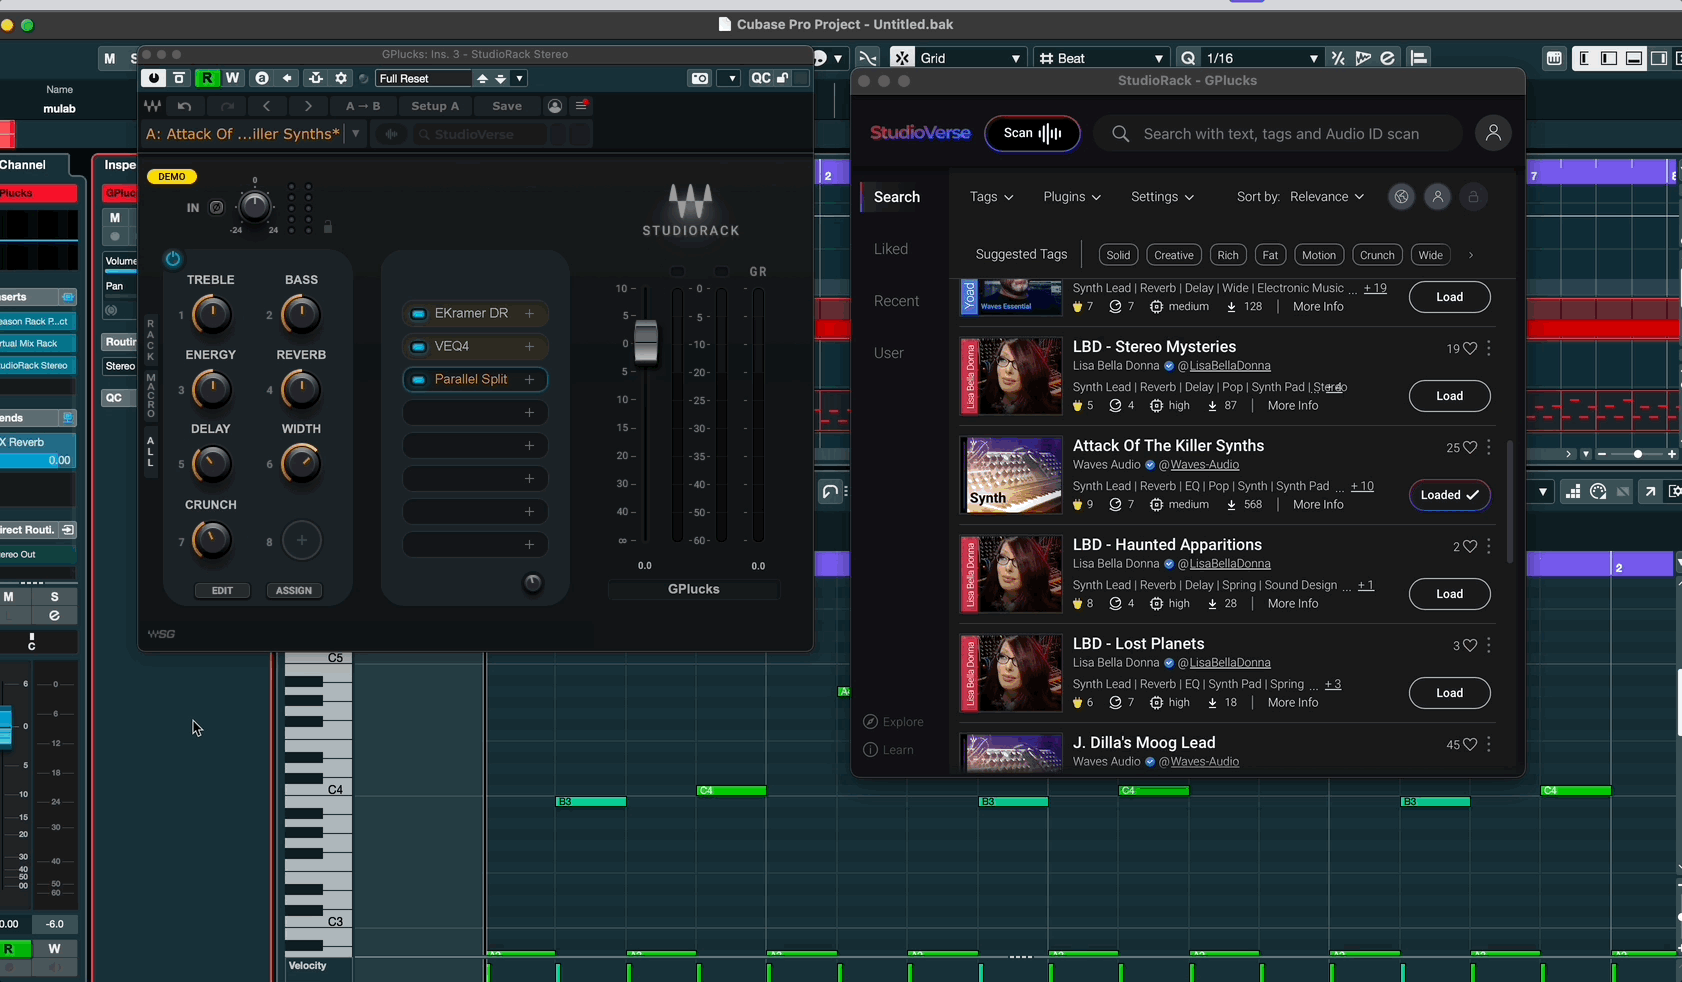Click the StudioRack output fader handle
1682x982 pixels.
point(646,342)
